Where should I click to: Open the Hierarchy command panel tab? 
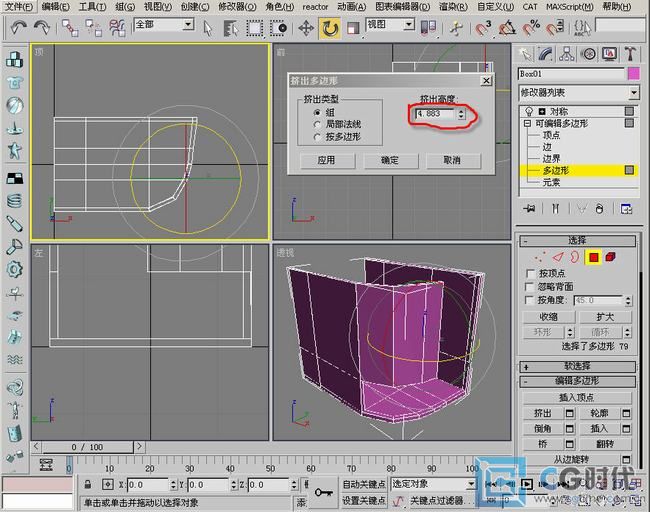[x=567, y=54]
